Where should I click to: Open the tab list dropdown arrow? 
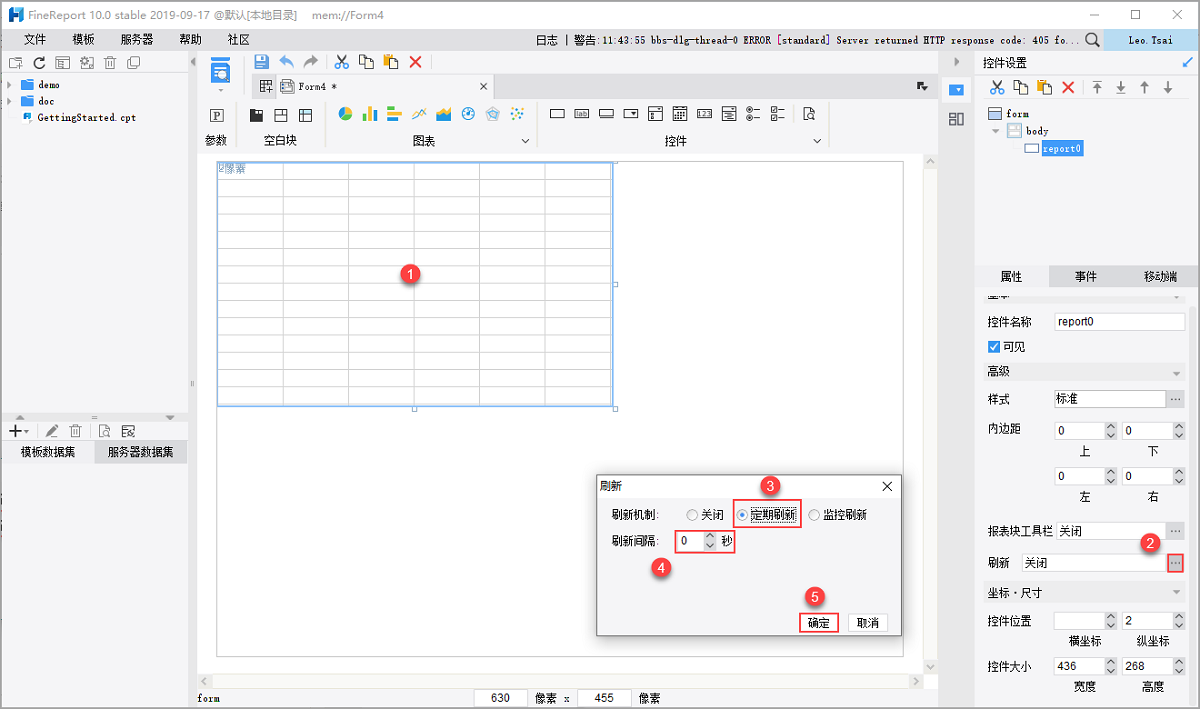coord(921,87)
